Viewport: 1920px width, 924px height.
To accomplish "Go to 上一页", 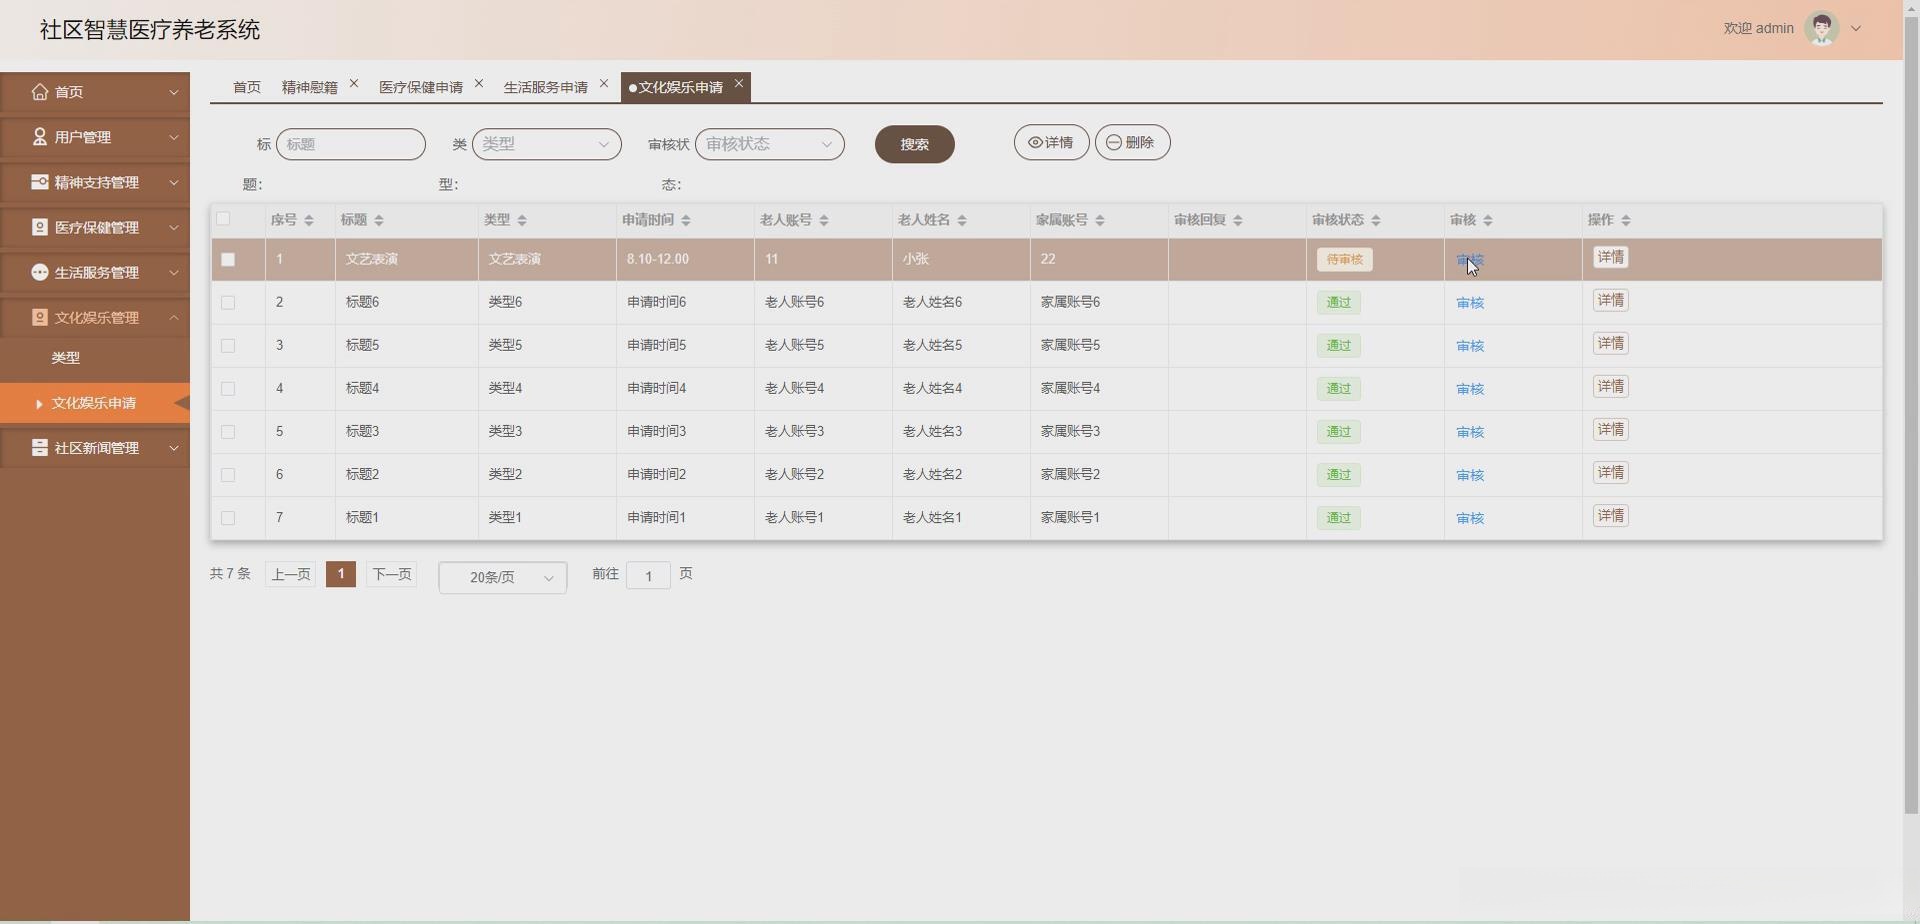I will (x=292, y=574).
